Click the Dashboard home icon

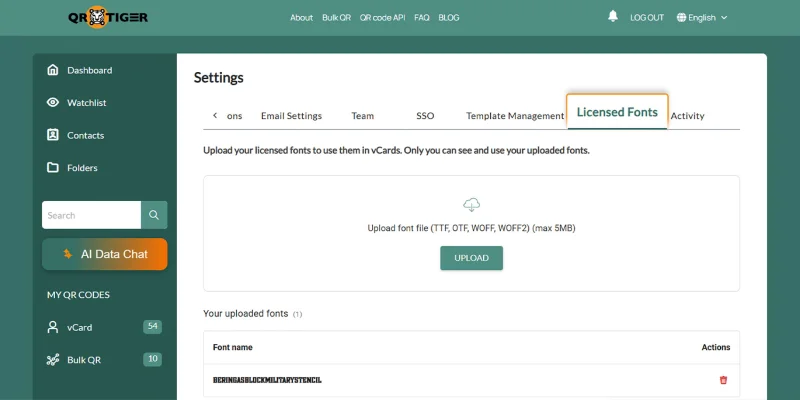coord(53,70)
